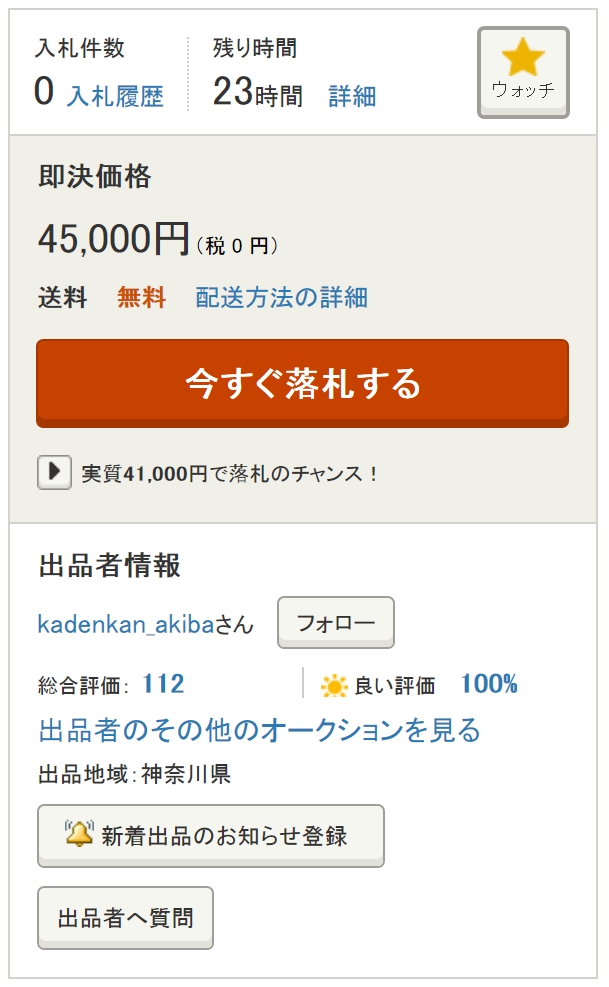Open the 総合評価 score 112
This screenshot has width=609, height=987.
[x=163, y=685]
